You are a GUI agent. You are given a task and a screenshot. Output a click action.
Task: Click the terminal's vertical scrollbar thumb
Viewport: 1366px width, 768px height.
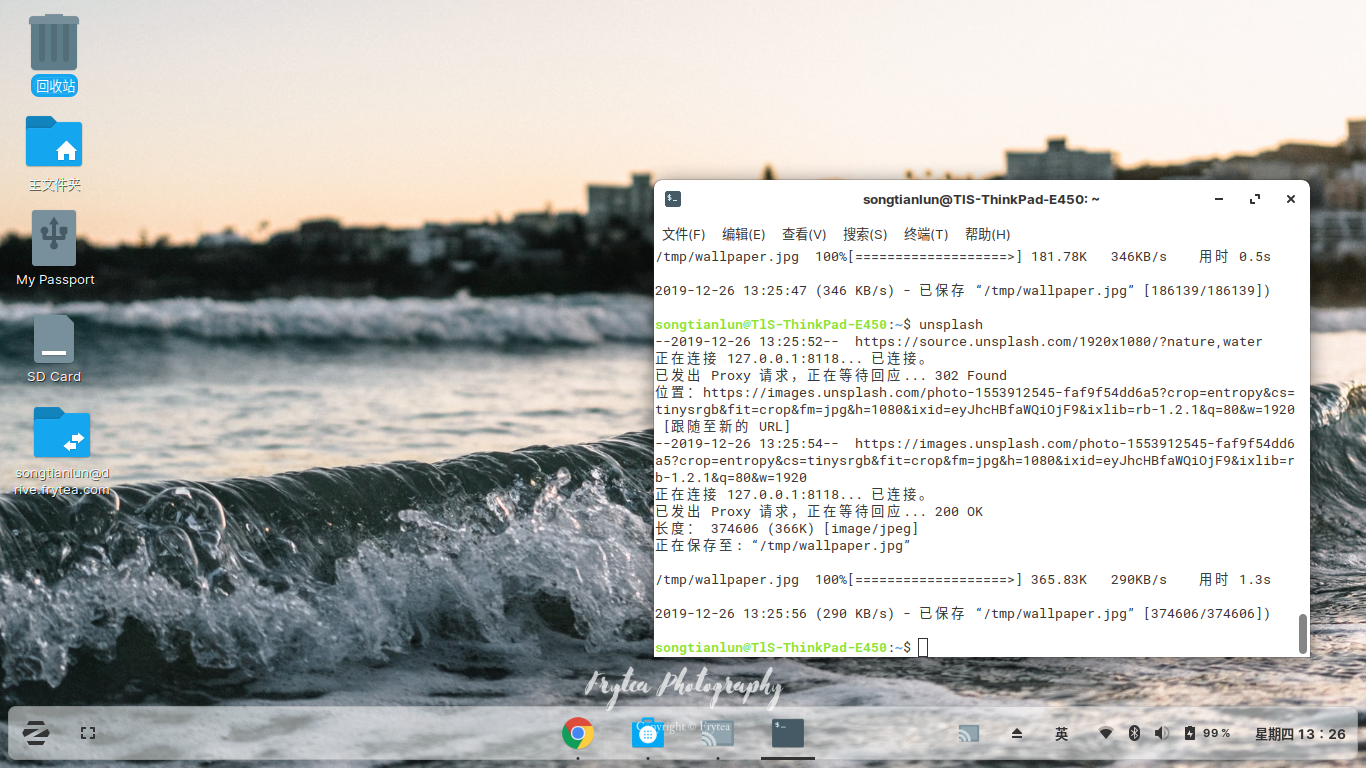pos(1302,632)
